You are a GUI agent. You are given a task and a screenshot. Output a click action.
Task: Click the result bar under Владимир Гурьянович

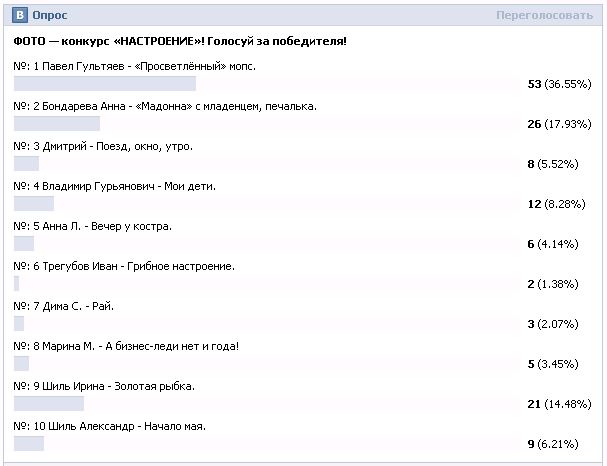[x=34, y=204]
